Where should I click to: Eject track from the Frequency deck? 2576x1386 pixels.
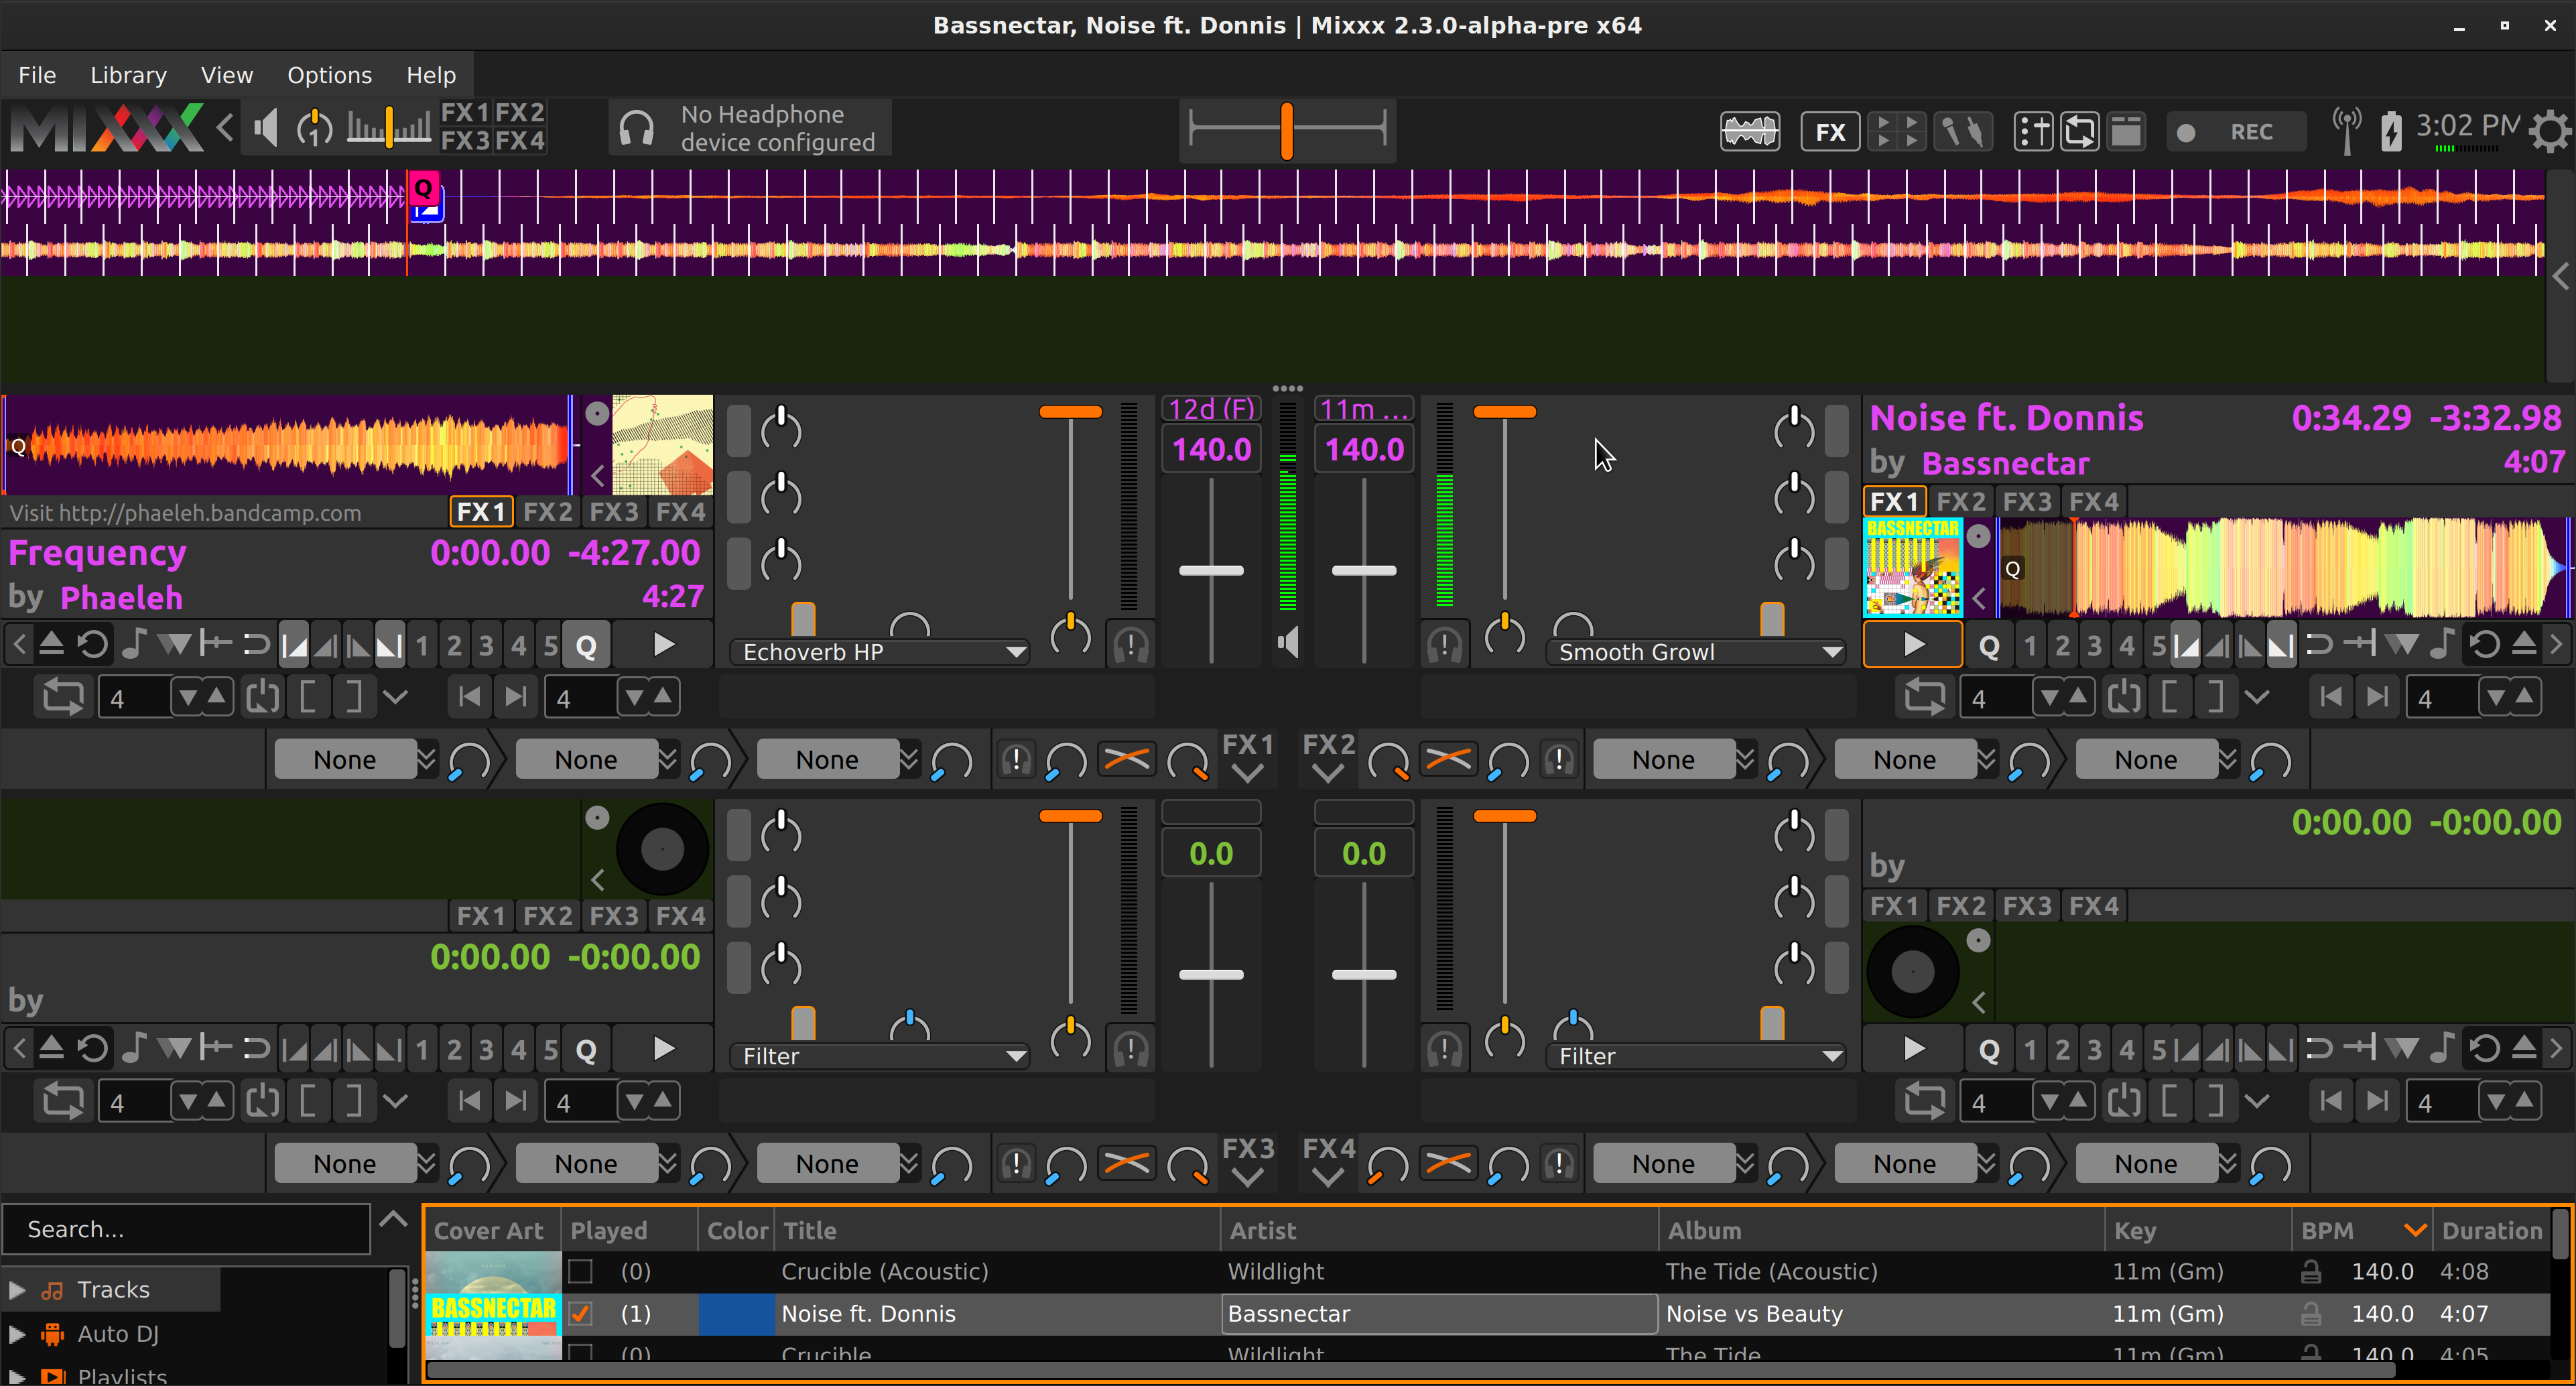[52, 645]
